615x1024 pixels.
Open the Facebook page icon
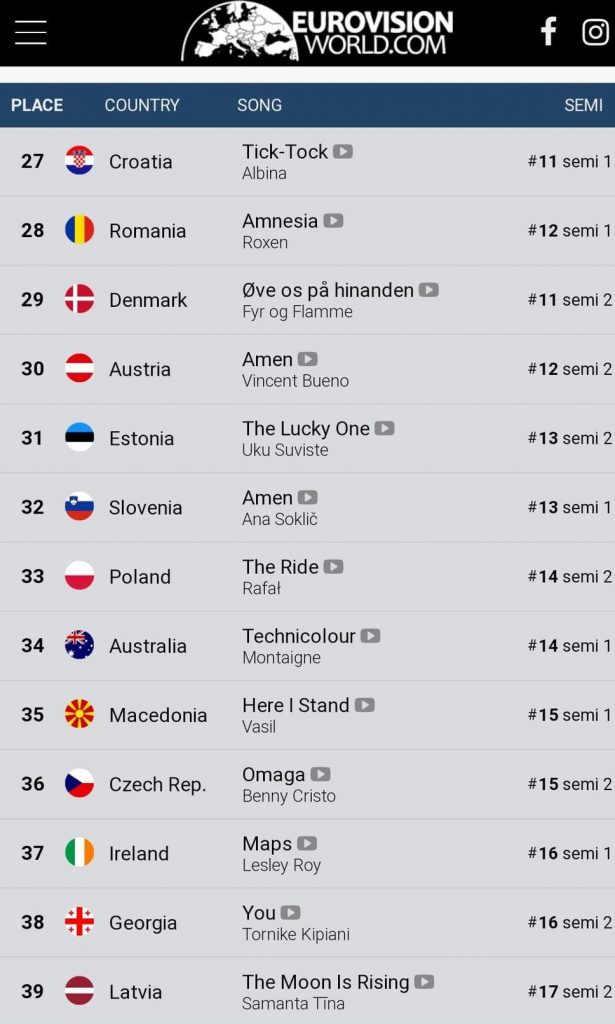coord(549,31)
